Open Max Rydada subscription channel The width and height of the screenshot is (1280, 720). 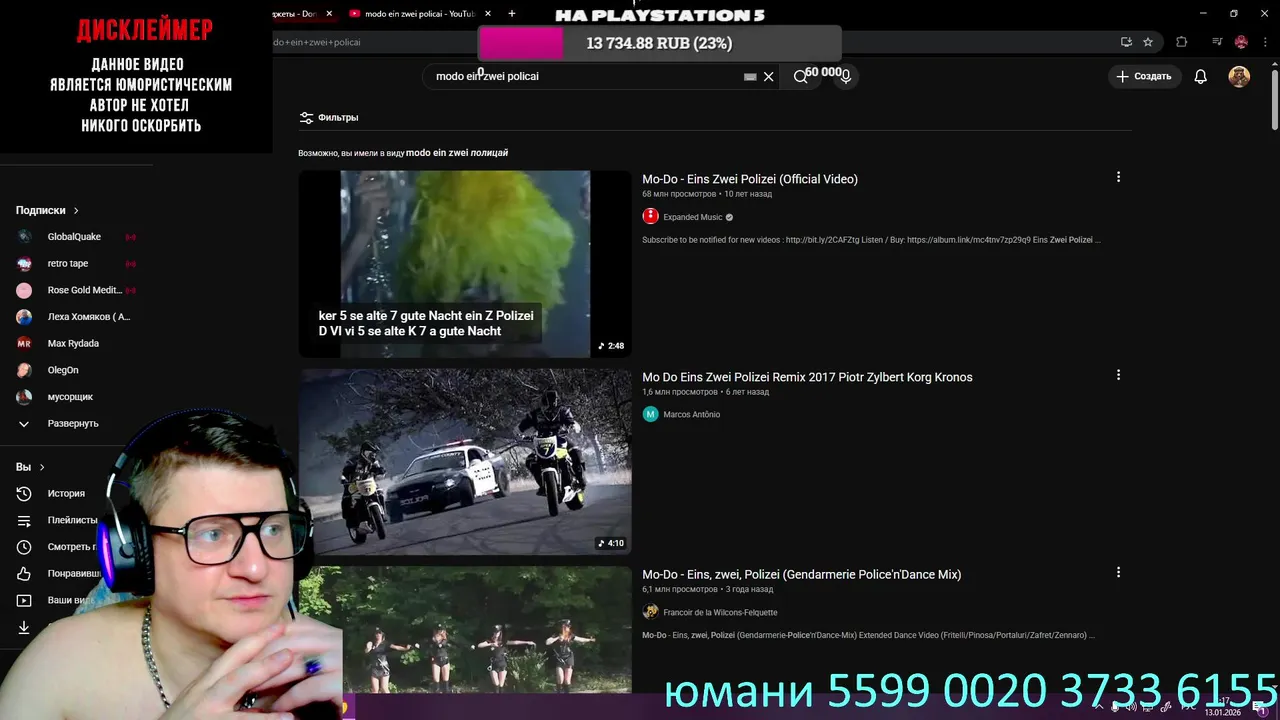click(x=73, y=343)
